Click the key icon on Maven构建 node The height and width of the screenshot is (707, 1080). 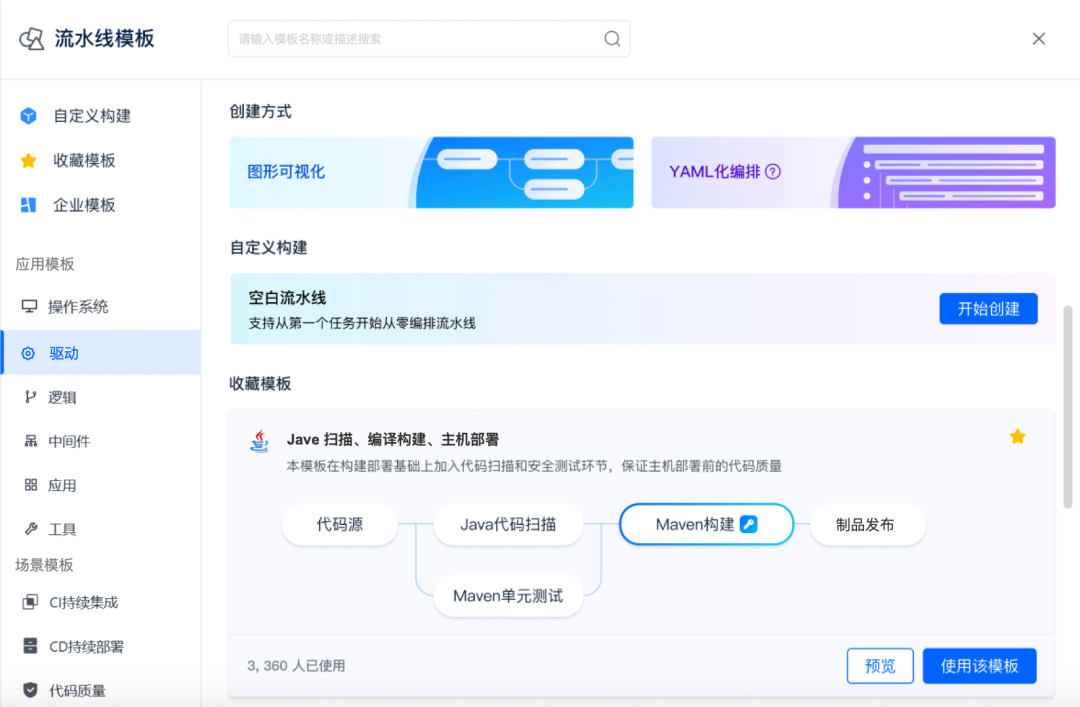748,524
